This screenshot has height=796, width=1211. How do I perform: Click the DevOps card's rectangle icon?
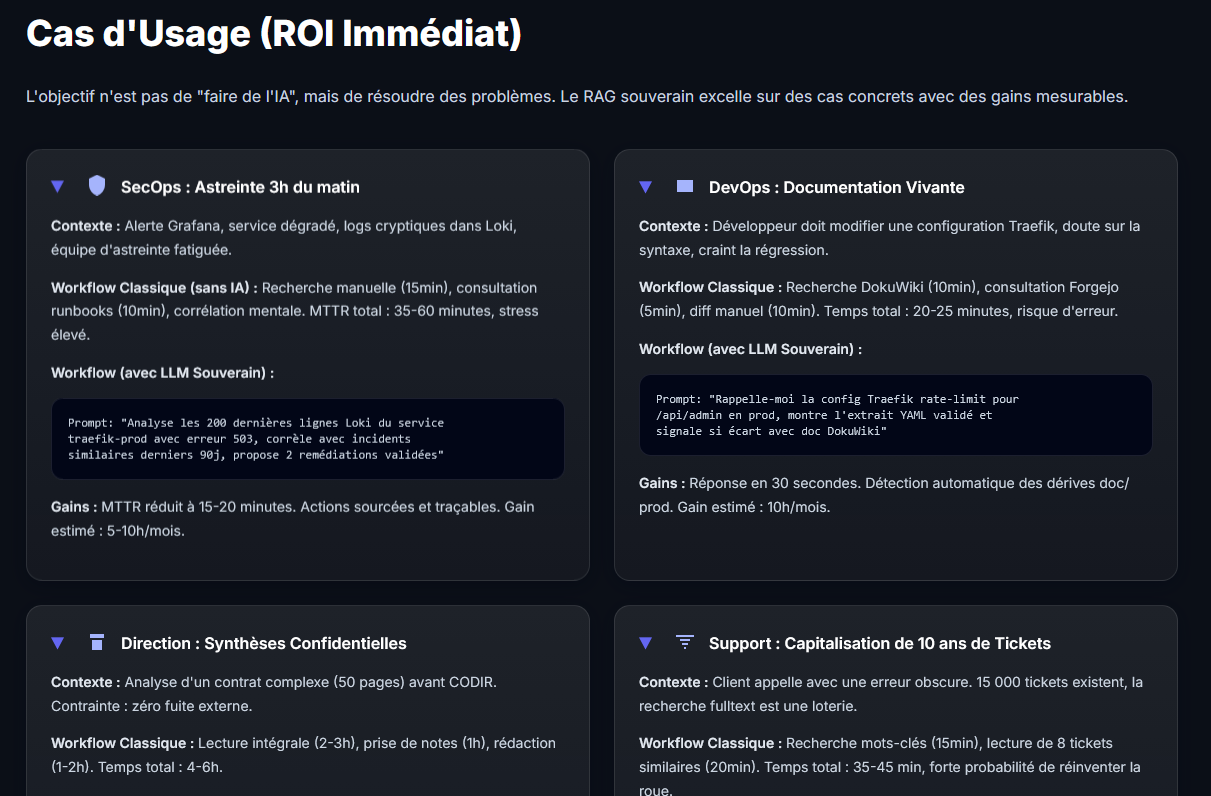click(685, 186)
